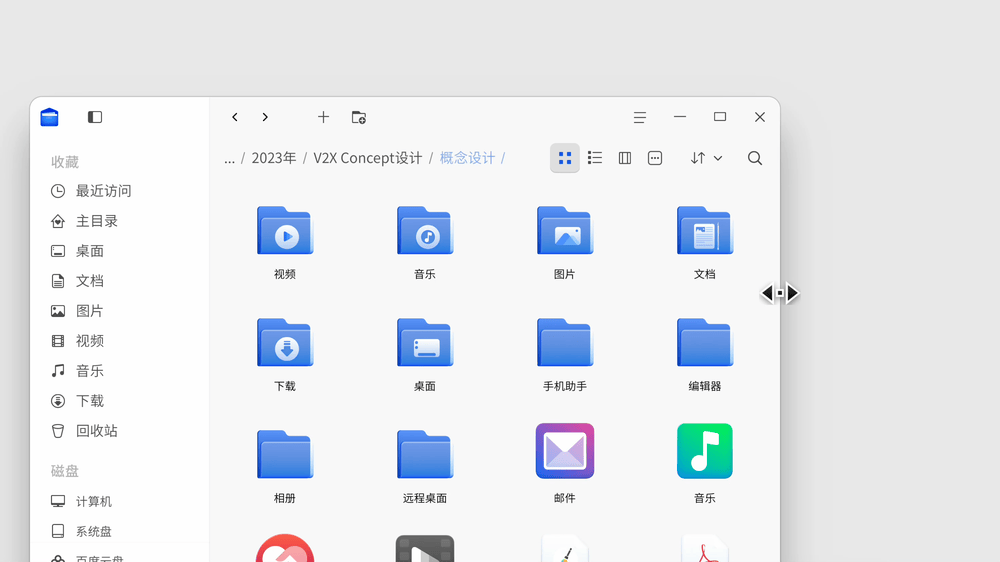1000x562 pixels.
Task: Select the red heart app icon
Action: point(285,549)
